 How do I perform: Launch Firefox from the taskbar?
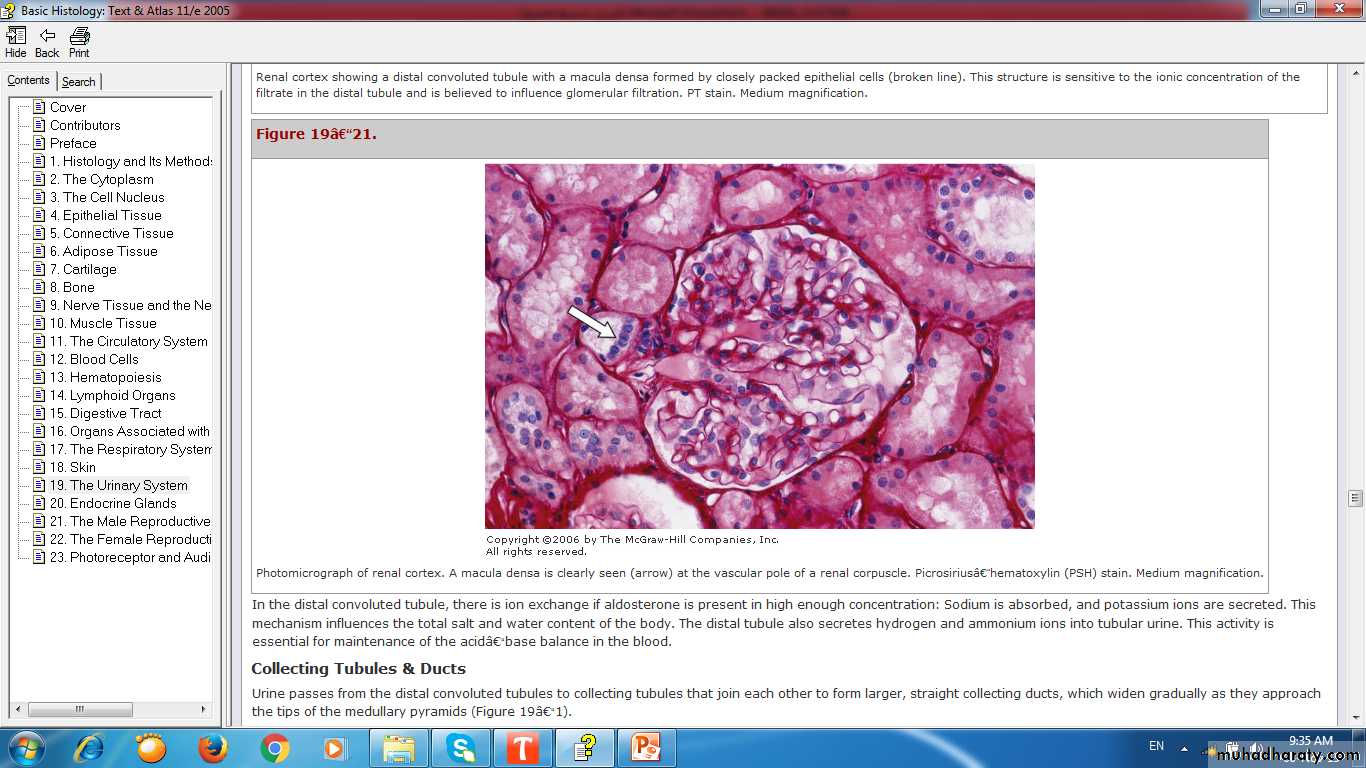point(212,748)
